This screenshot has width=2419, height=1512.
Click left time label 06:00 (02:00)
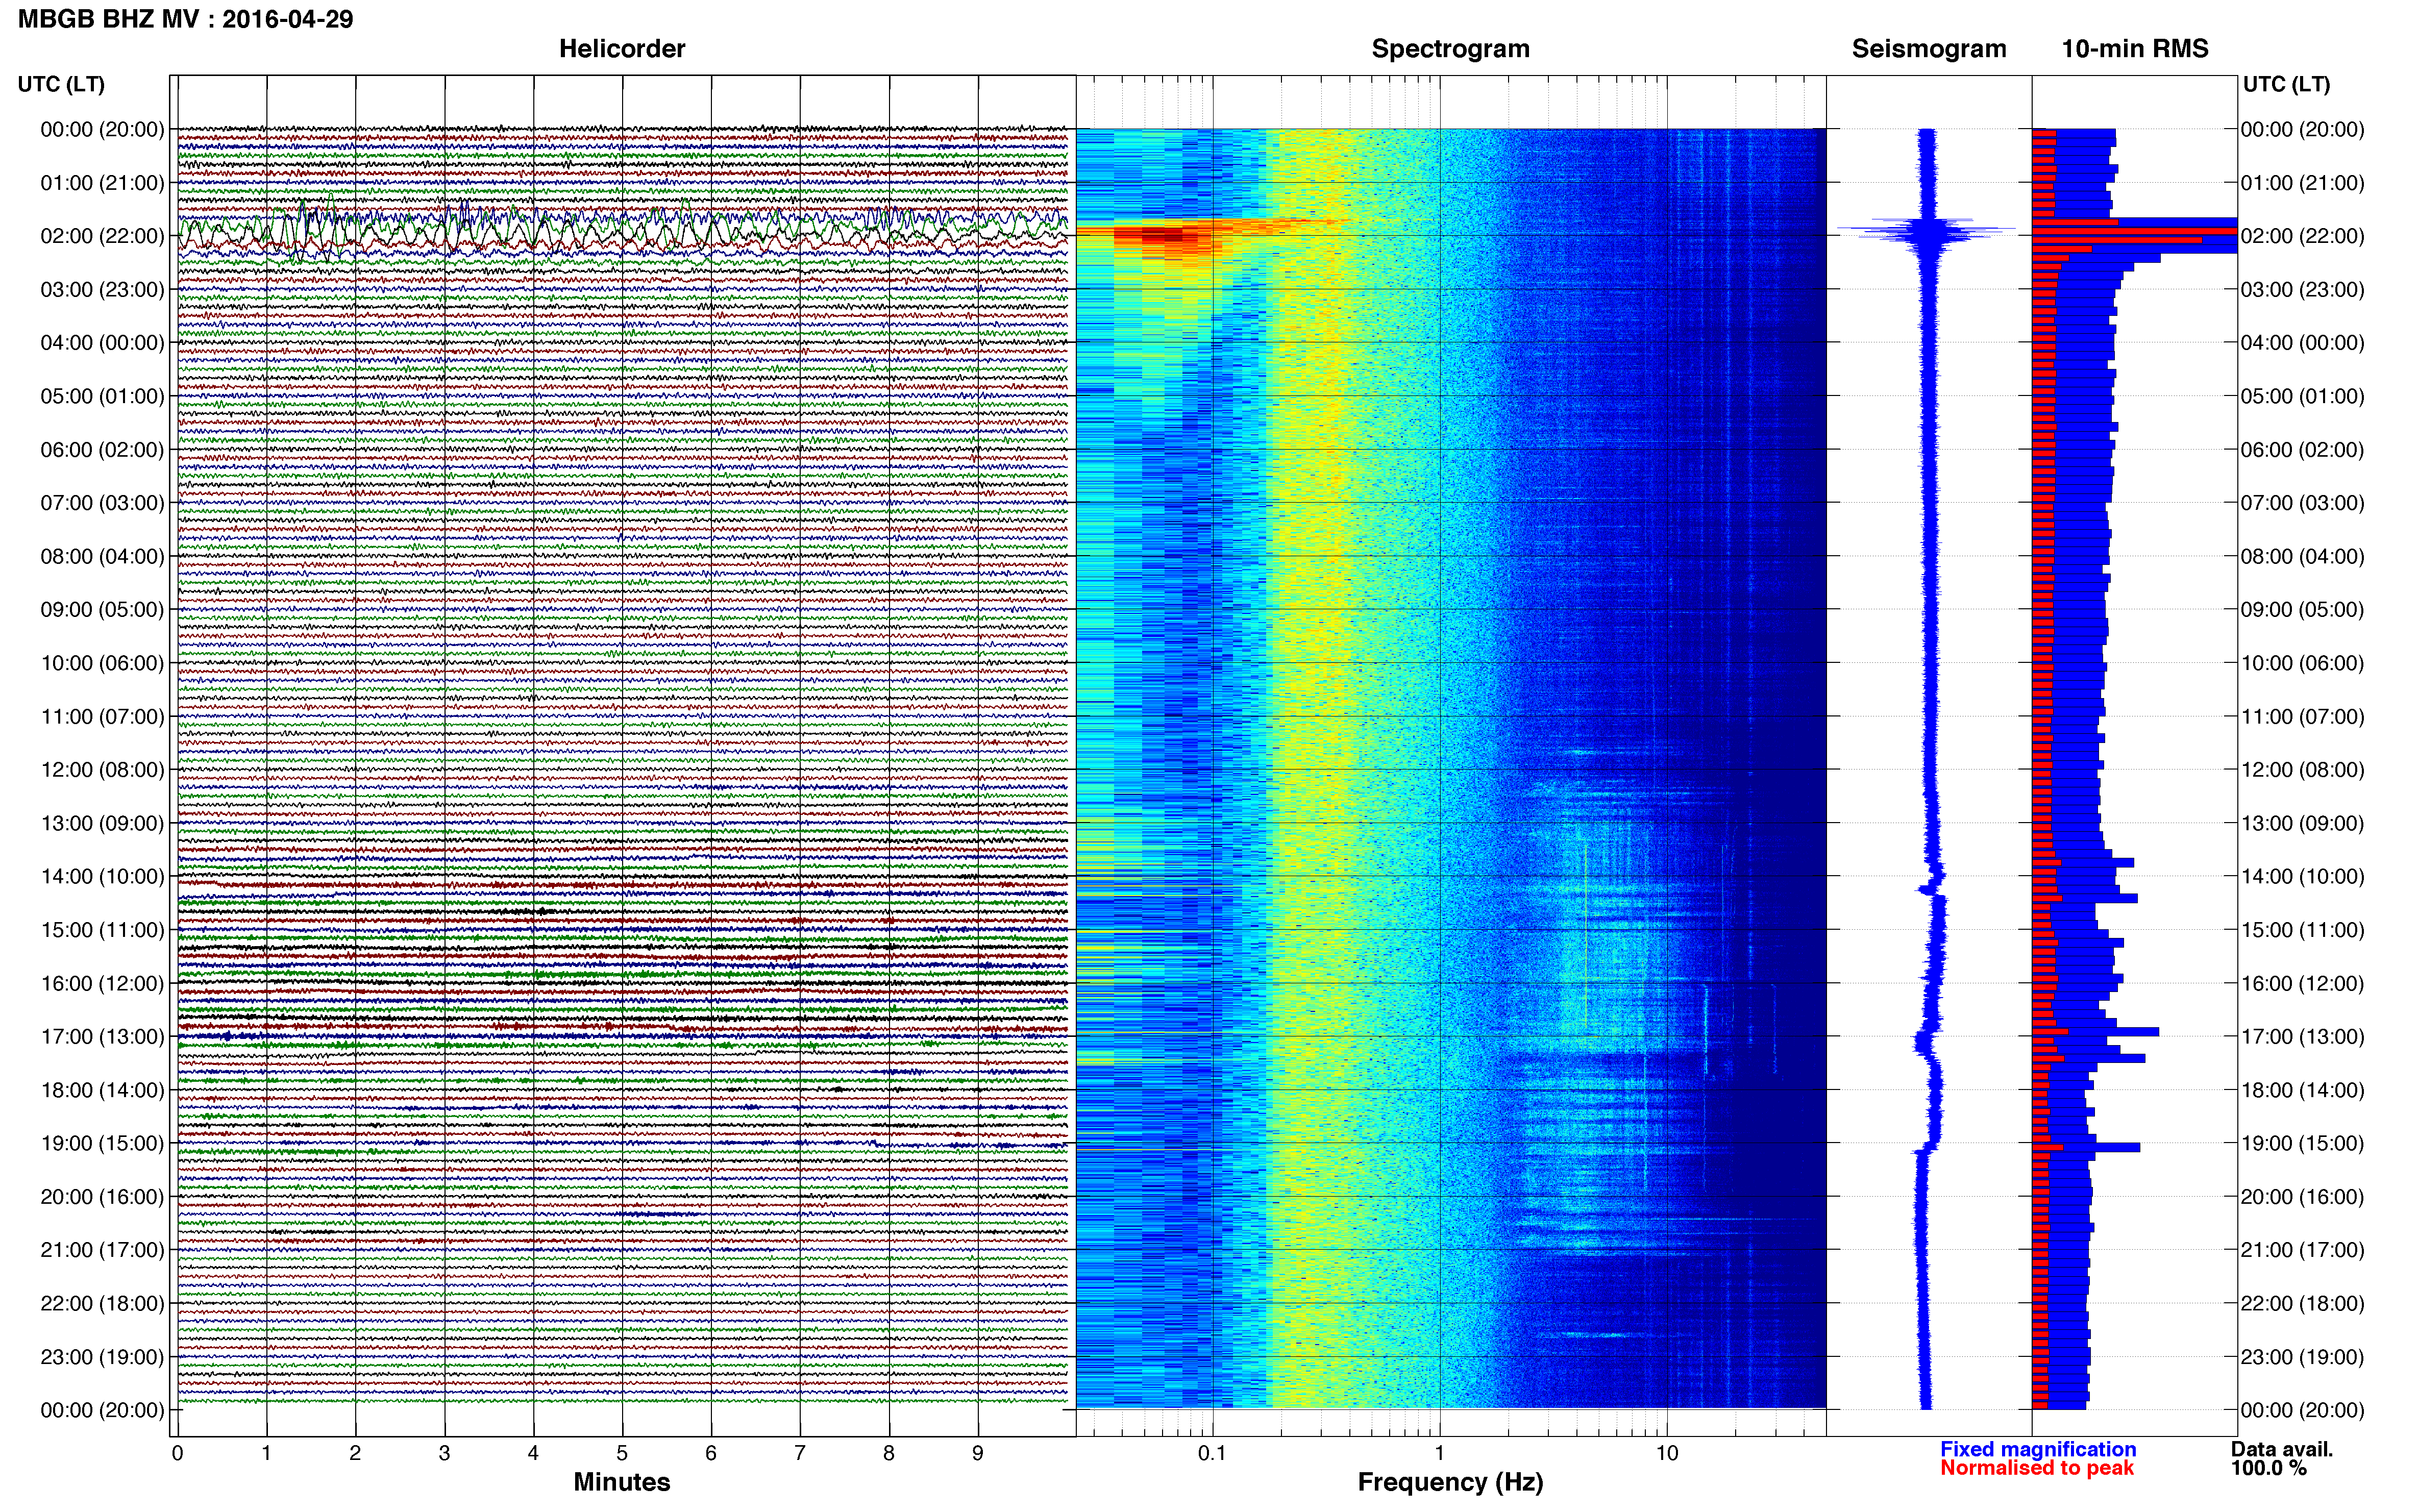102,450
